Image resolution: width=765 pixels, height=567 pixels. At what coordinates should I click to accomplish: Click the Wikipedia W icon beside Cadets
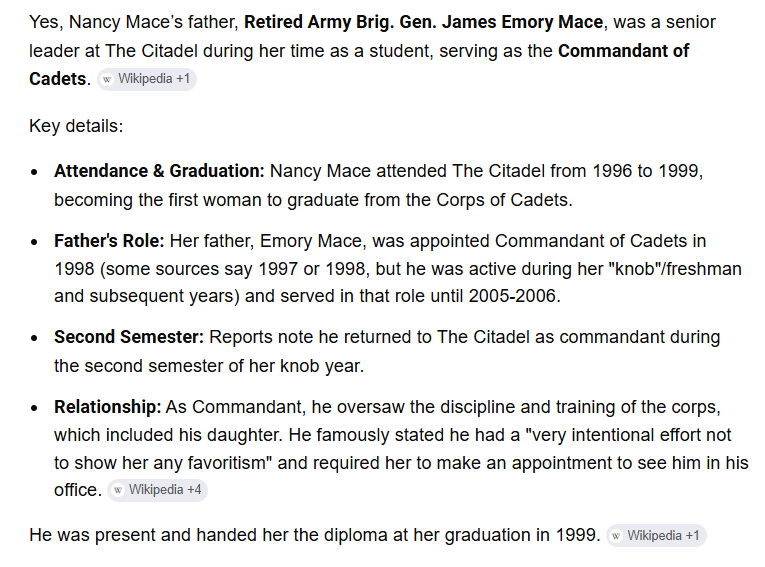107,80
